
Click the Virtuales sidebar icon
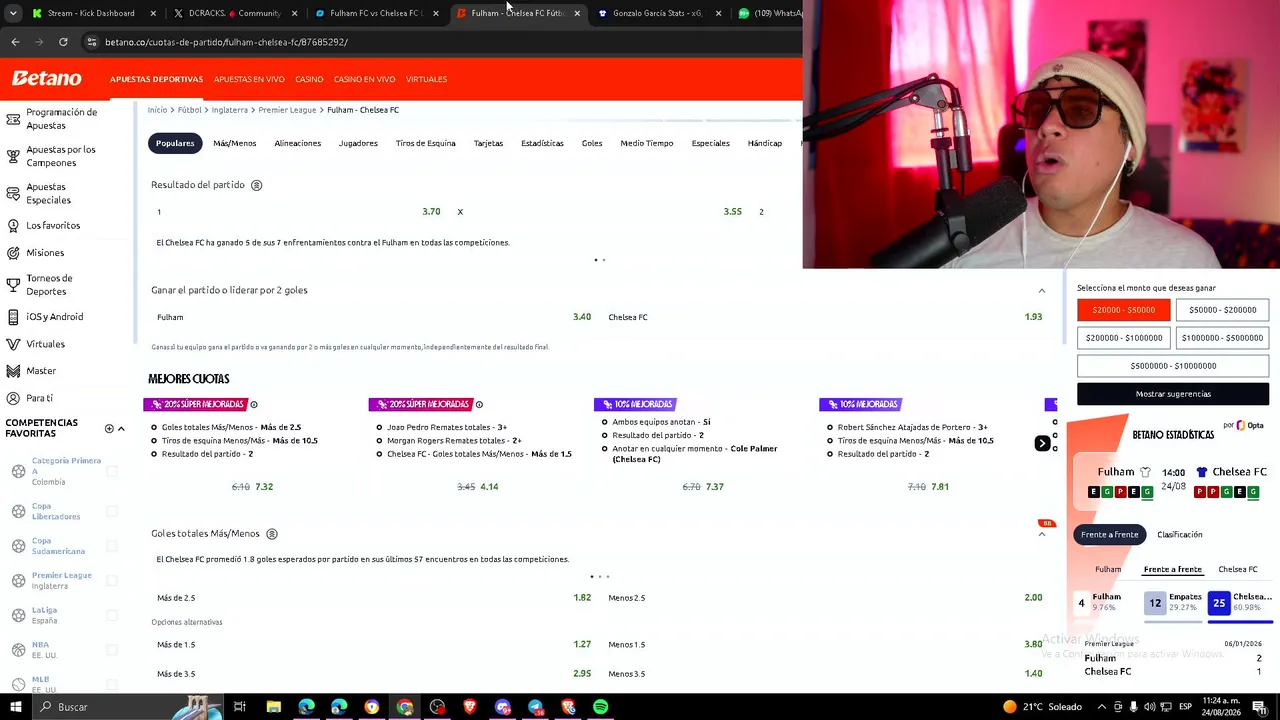click(13, 344)
